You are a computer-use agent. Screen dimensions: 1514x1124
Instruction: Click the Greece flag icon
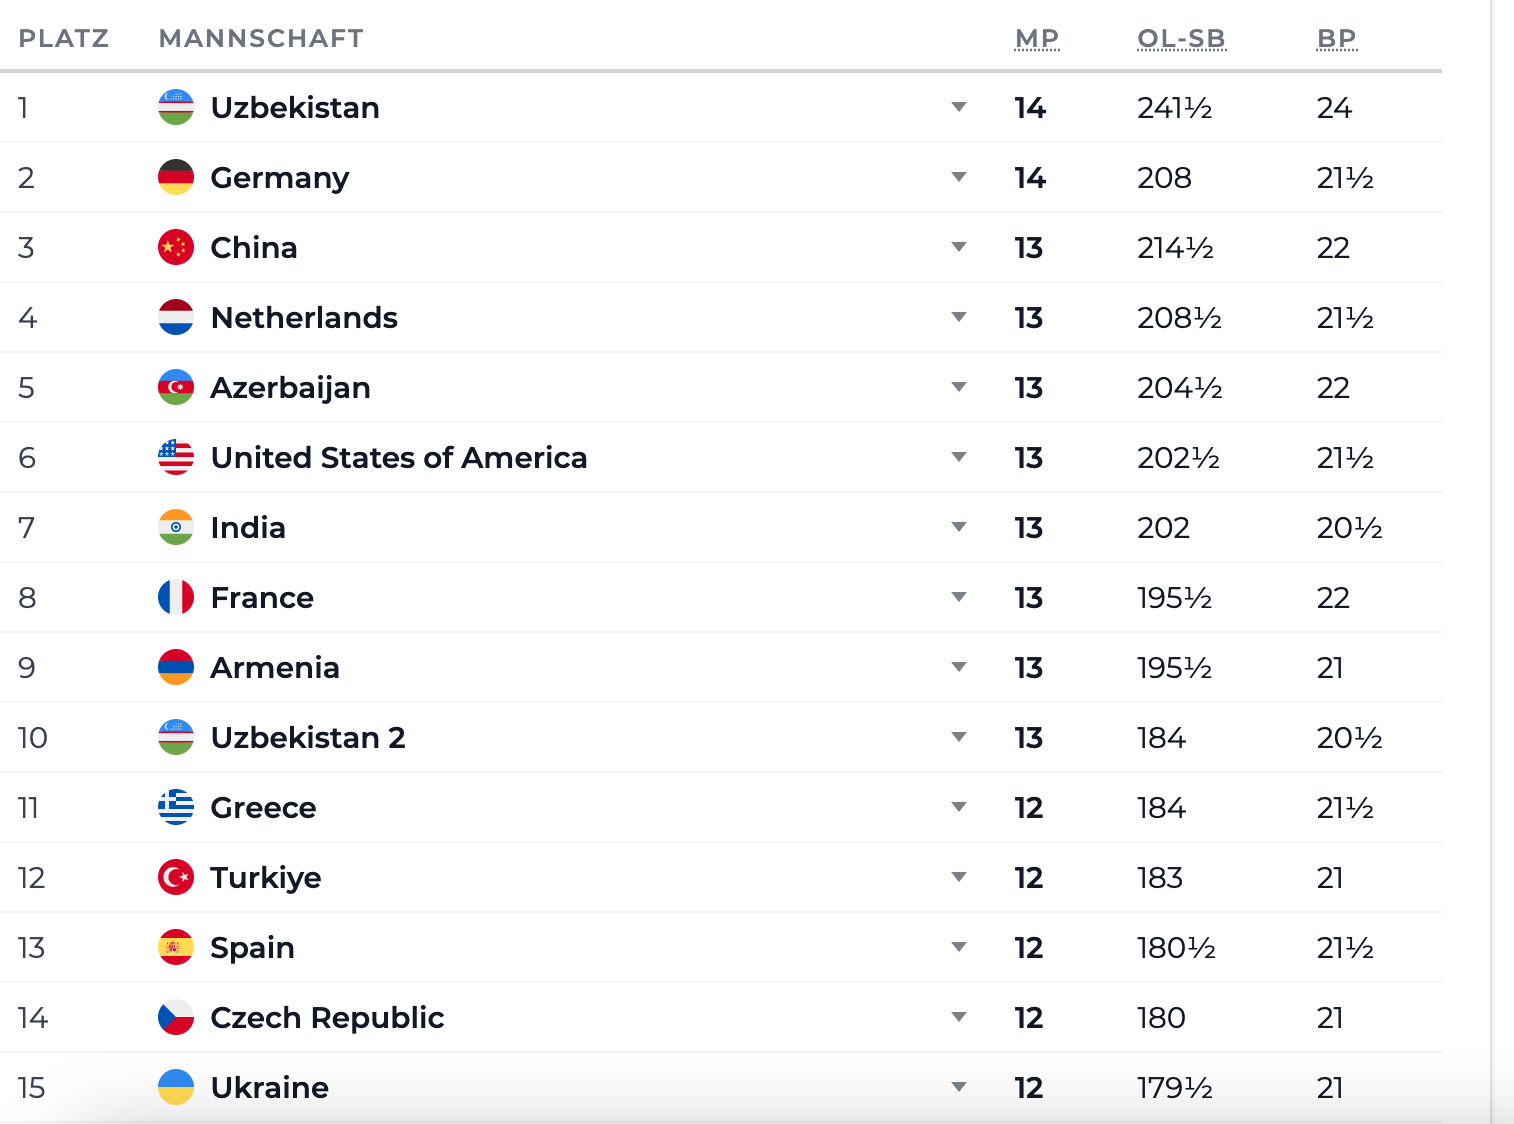pos(176,807)
